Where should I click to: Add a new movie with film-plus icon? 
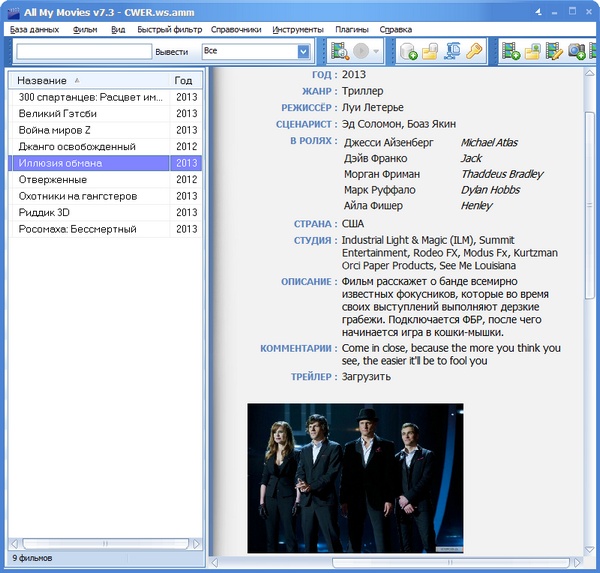click(511, 51)
